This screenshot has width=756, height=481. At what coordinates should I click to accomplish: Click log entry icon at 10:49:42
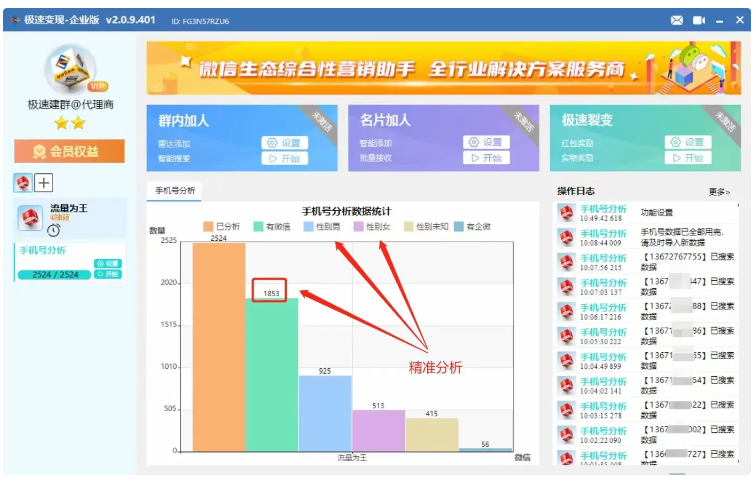click(x=567, y=213)
